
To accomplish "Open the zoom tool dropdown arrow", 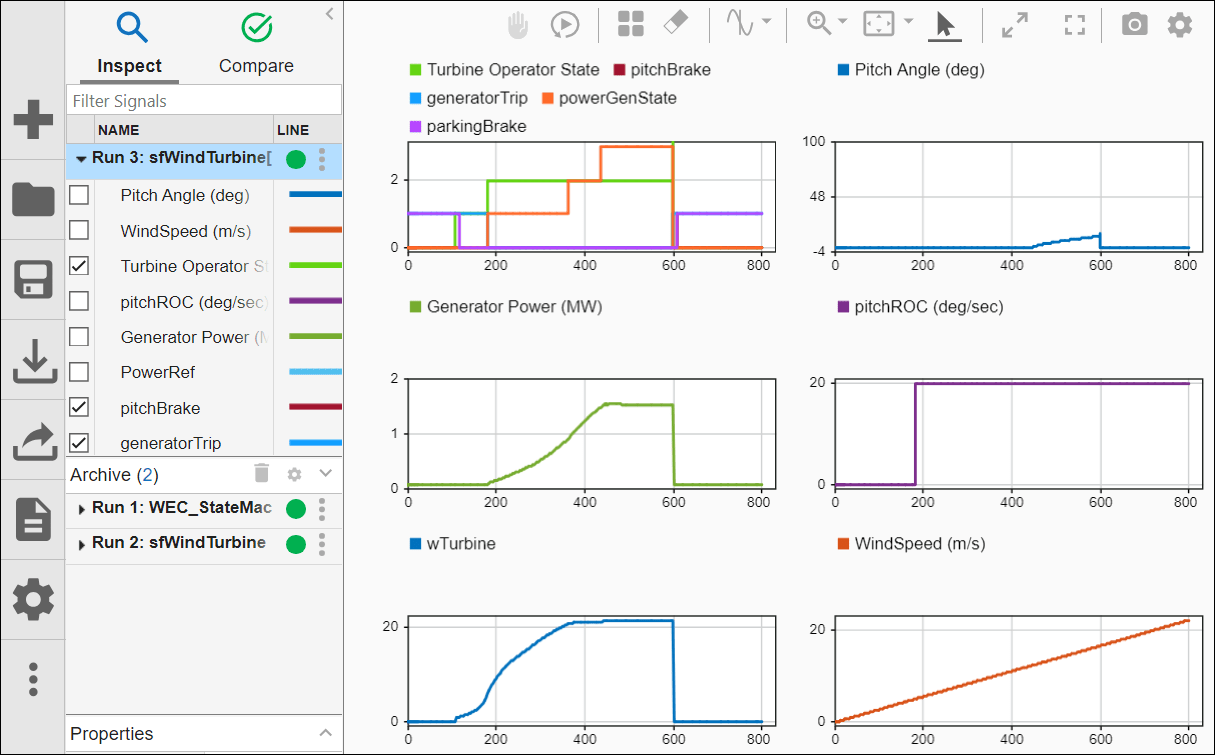I will click(843, 22).
